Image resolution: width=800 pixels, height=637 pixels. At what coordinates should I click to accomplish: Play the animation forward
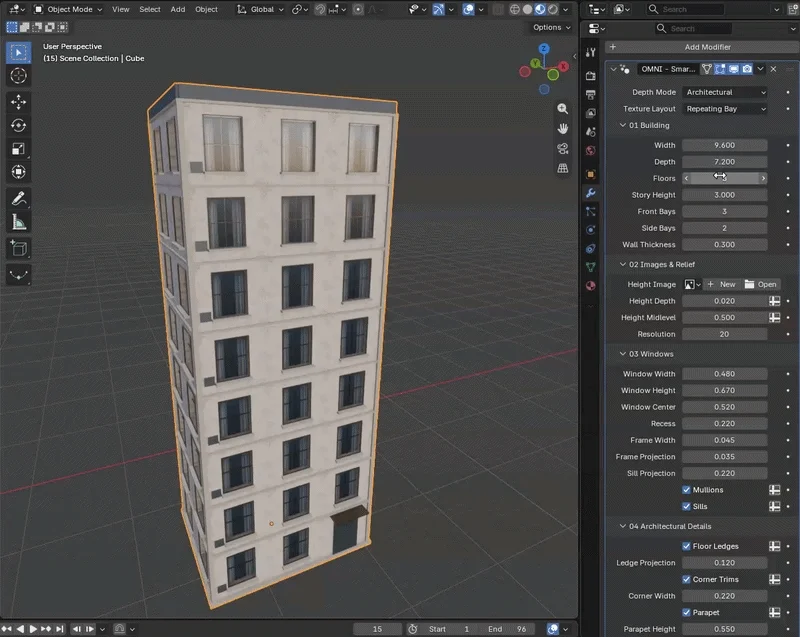[33, 629]
